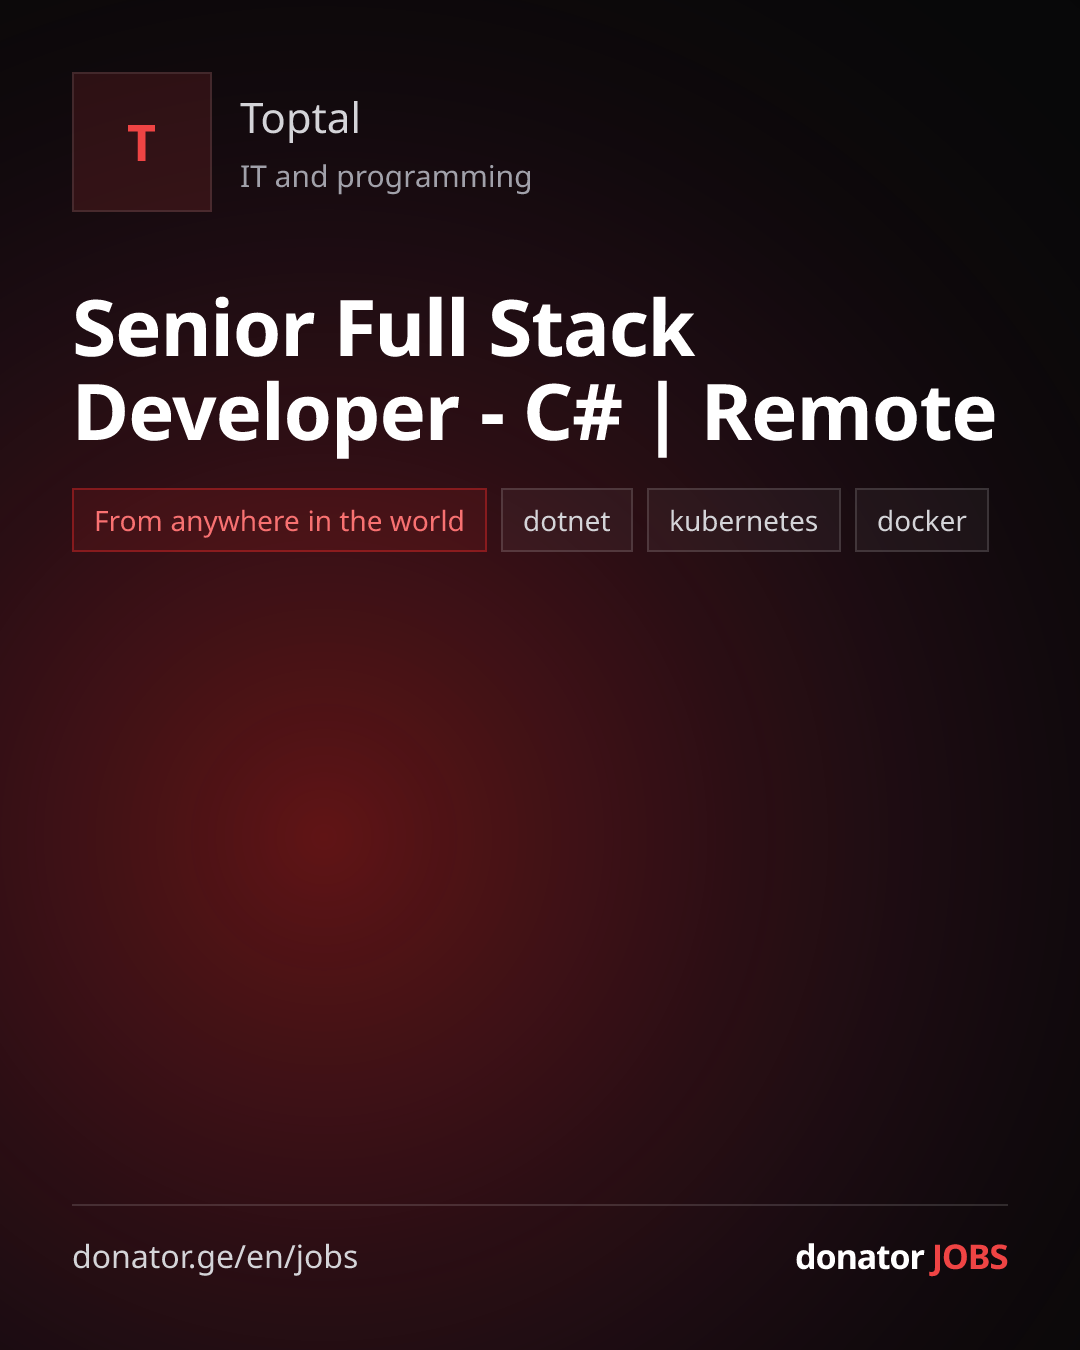Select the dotnet skill tag
Viewport: 1080px width, 1350px height.
click(567, 520)
